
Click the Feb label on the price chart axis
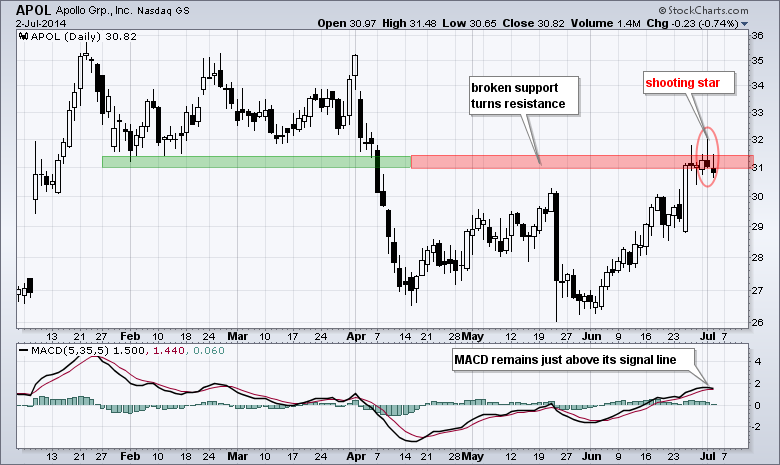pyautogui.click(x=130, y=337)
